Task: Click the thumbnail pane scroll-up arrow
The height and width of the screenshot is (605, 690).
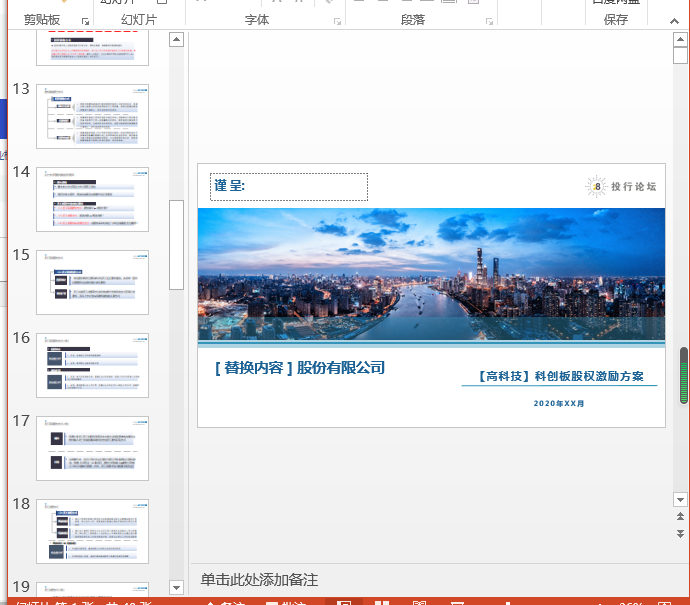Action: coord(176,40)
